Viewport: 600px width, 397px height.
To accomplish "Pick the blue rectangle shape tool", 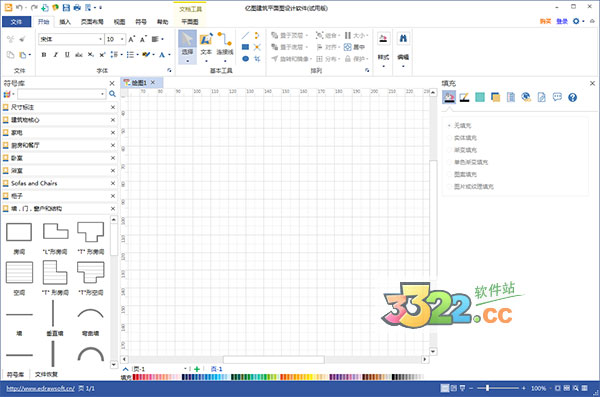I will tap(245, 47).
